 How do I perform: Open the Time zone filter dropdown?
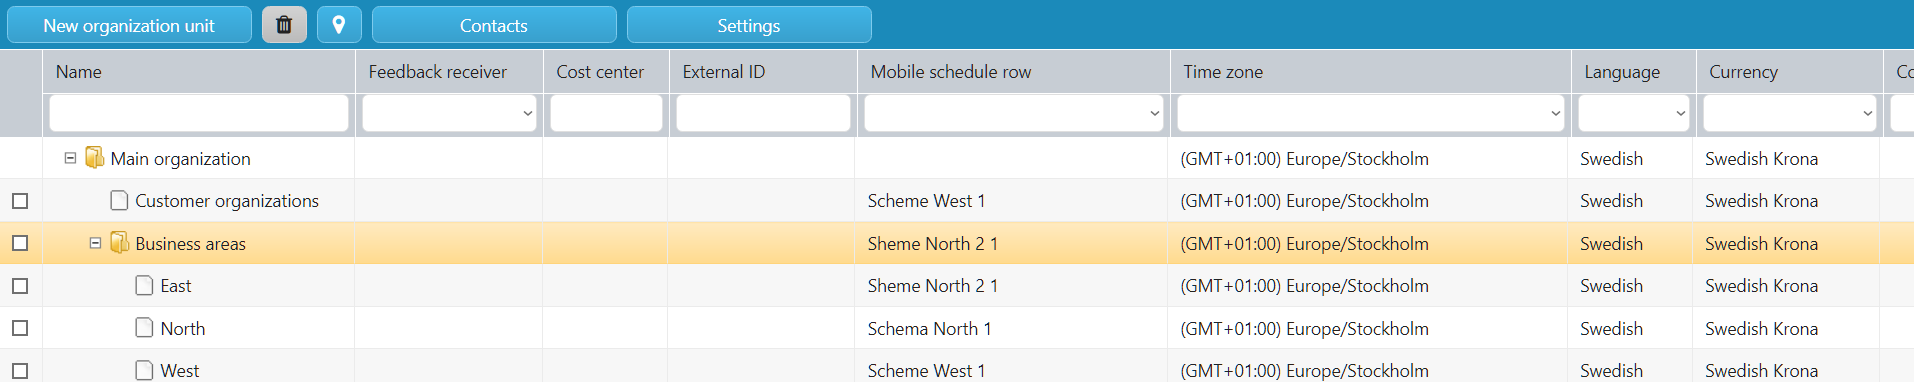pos(1370,113)
